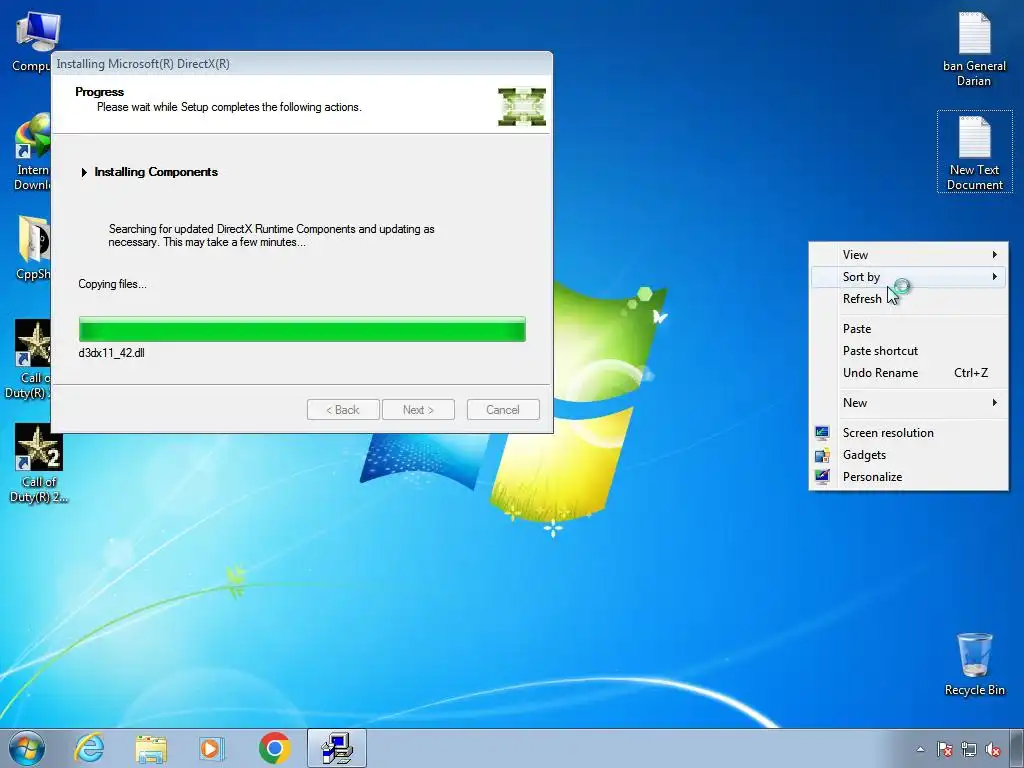Click the Please wait while Setup completes text
This screenshot has height=768, width=1024.
(x=229, y=107)
